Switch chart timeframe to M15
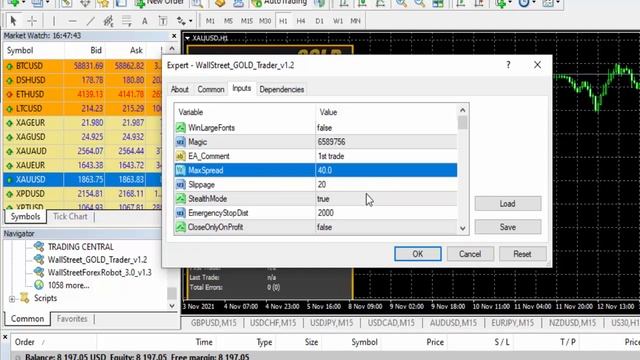The width and height of the screenshot is (640, 360). point(247,21)
